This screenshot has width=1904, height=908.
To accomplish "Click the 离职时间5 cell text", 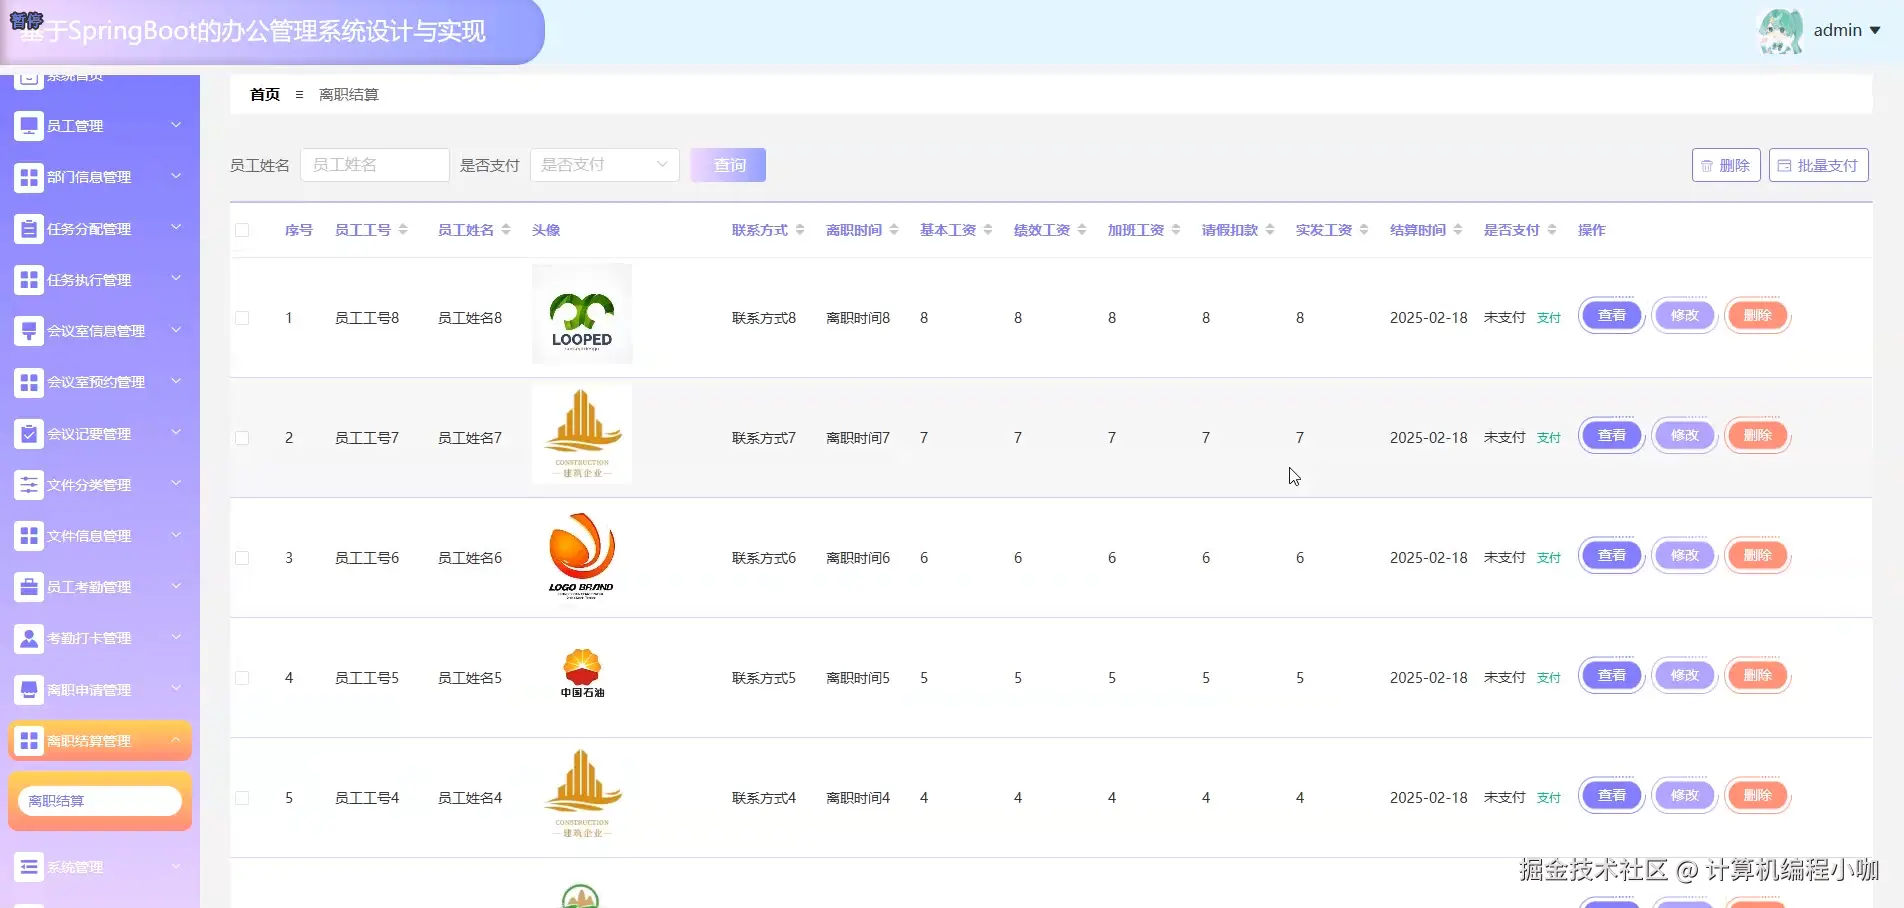I will click(x=858, y=678).
